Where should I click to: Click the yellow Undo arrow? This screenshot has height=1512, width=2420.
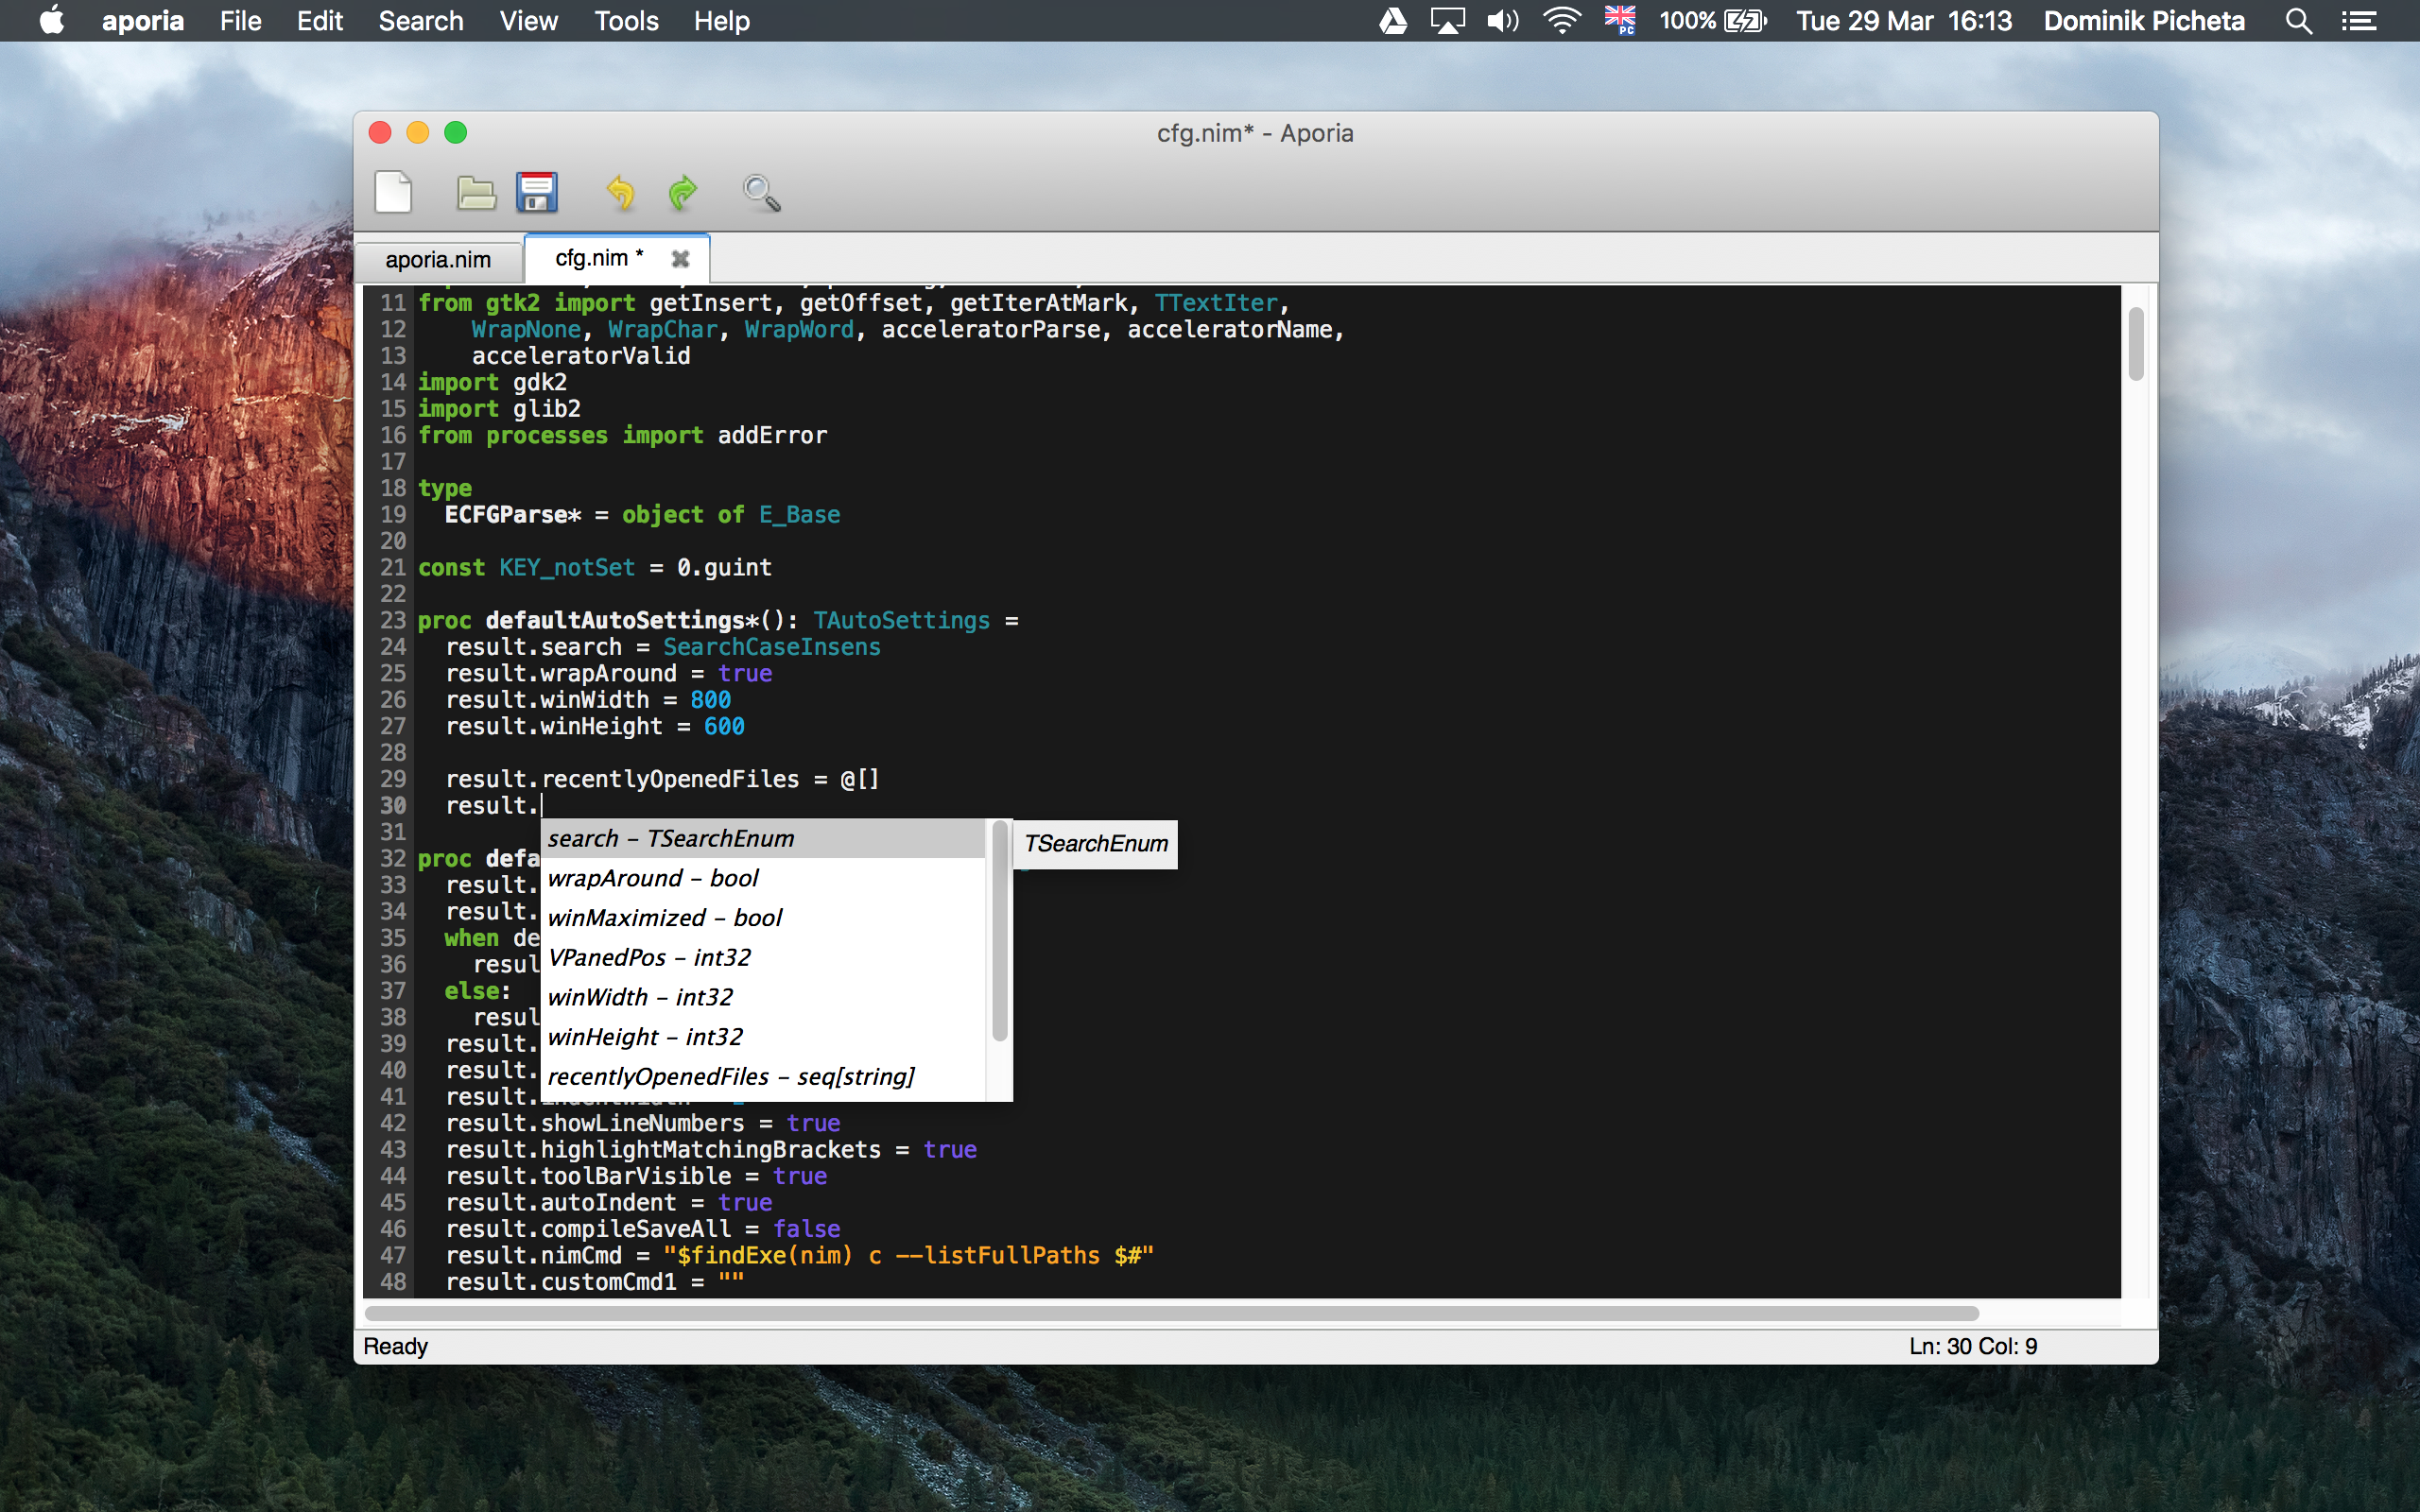[x=620, y=192]
